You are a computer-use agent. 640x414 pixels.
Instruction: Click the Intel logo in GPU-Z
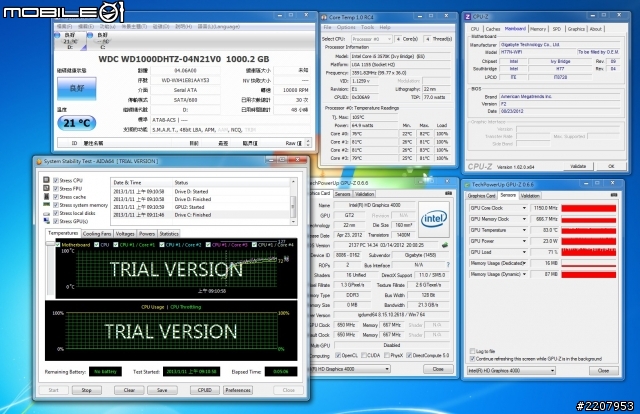pos(433,219)
